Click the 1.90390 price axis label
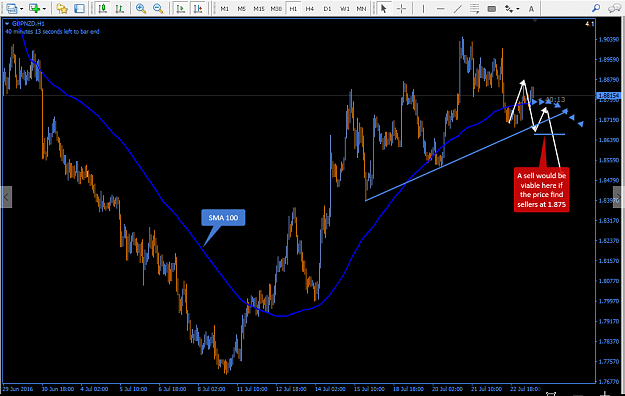 click(609, 39)
